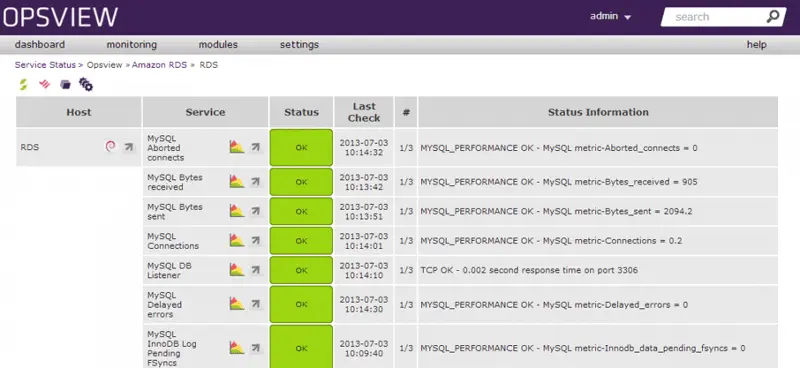Click MySQL InnoDB Log Pending FSyncs name
Screen dimensions: 800x368
[x=171, y=348]
